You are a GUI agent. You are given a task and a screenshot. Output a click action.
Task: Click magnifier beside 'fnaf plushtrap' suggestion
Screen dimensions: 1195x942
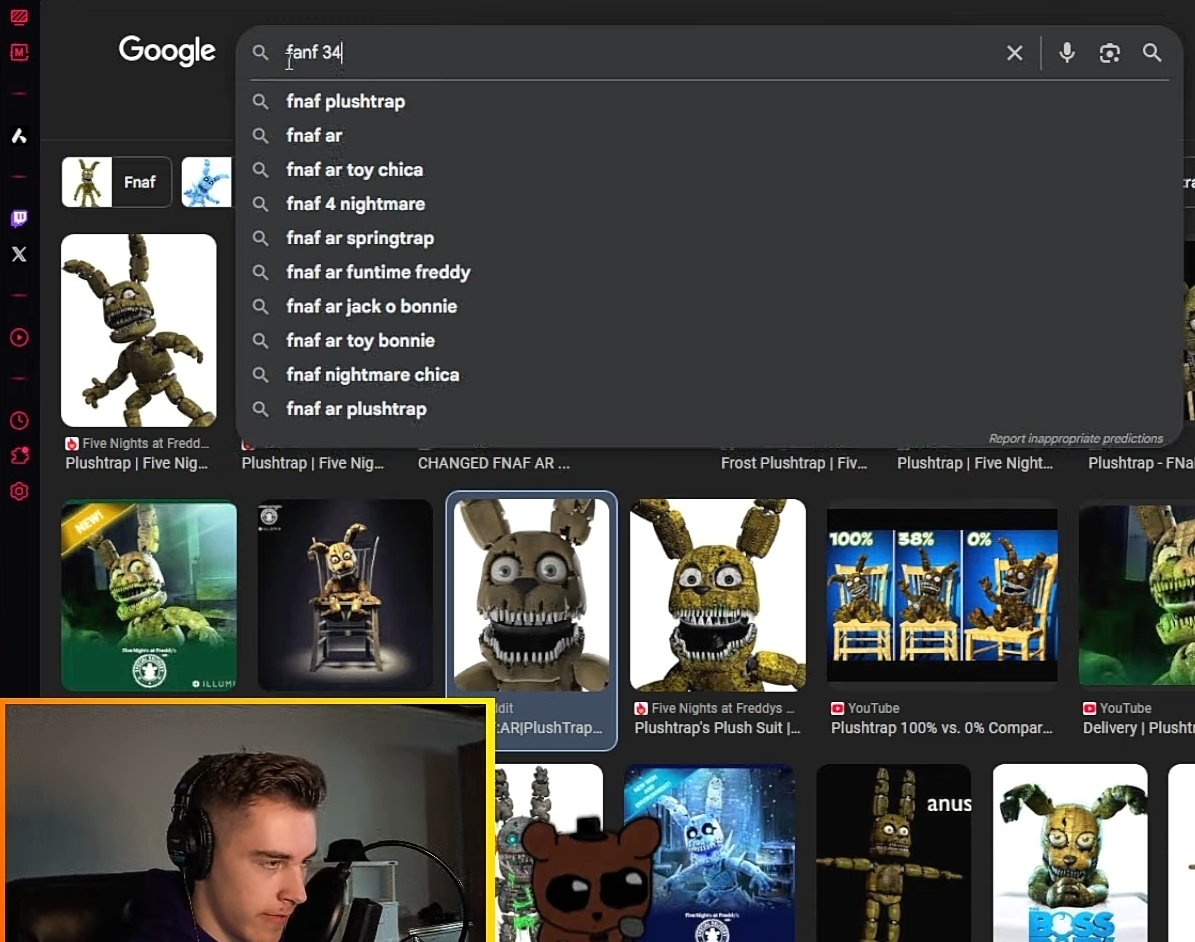[x=260, y=101]
